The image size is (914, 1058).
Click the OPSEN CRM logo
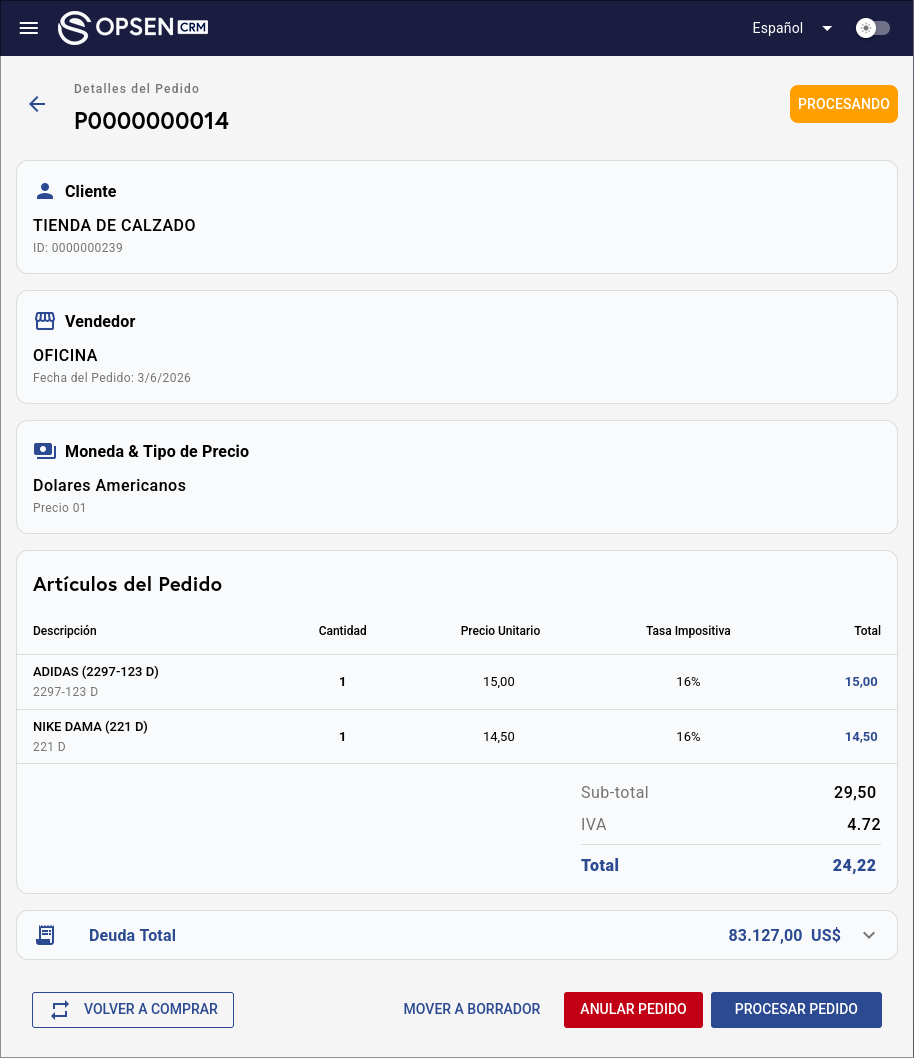(x=133, y=27)
